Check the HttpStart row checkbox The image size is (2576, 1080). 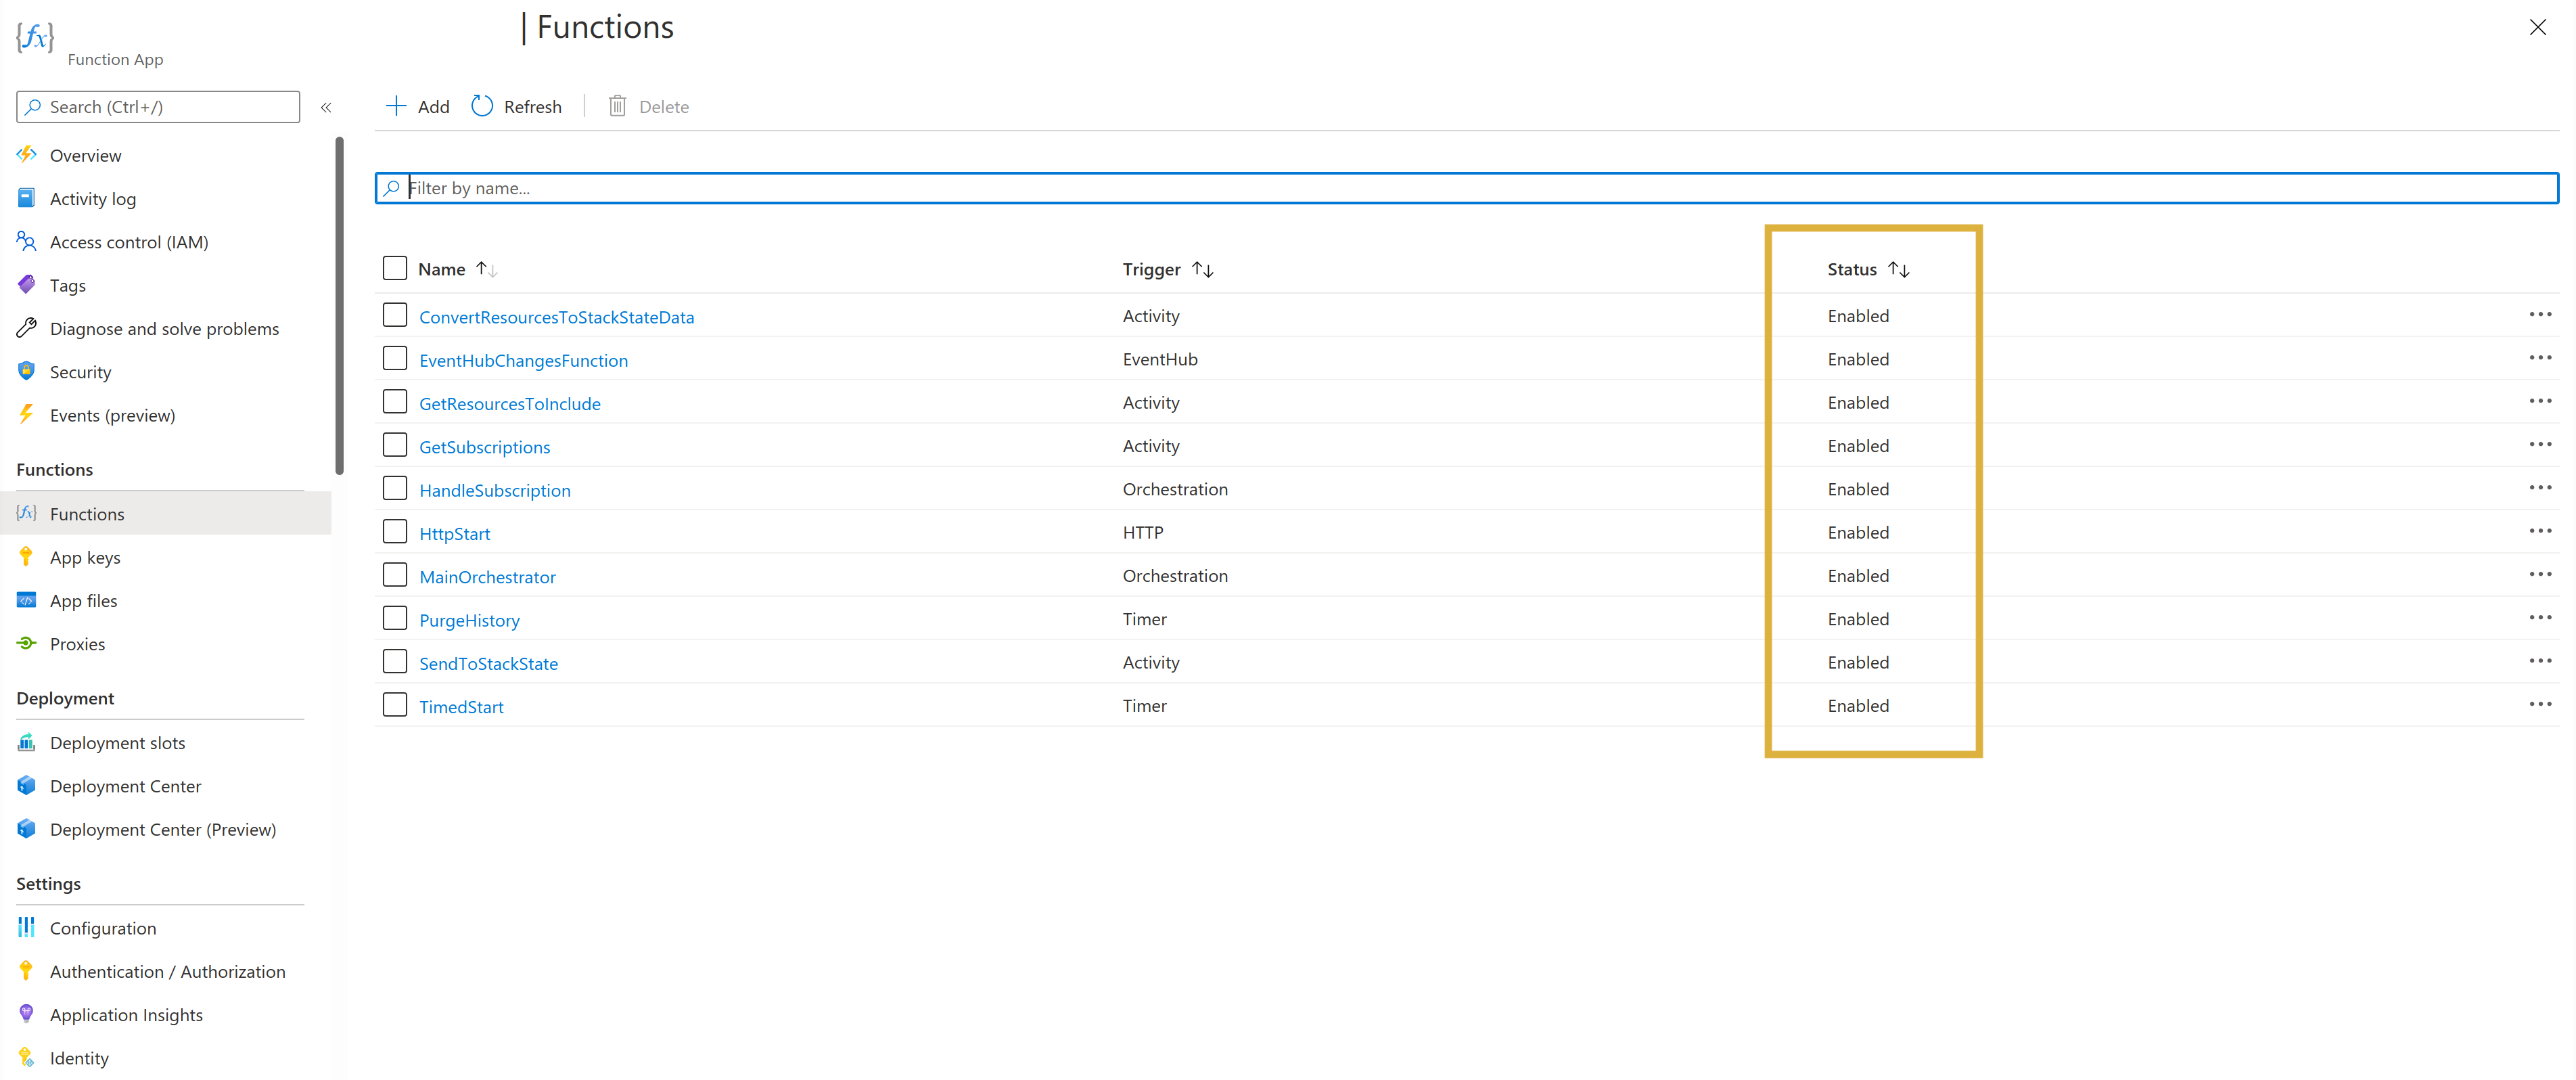point(395,532)
